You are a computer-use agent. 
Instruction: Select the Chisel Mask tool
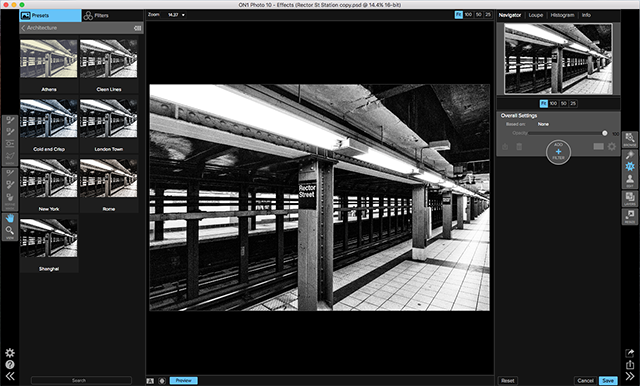(x=10, y=185)
